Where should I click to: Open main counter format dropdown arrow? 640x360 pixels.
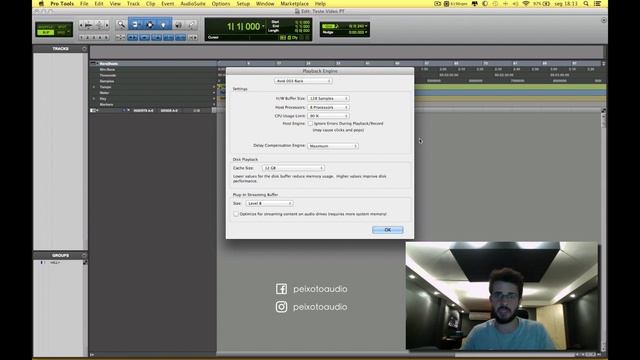pos(263,26)
